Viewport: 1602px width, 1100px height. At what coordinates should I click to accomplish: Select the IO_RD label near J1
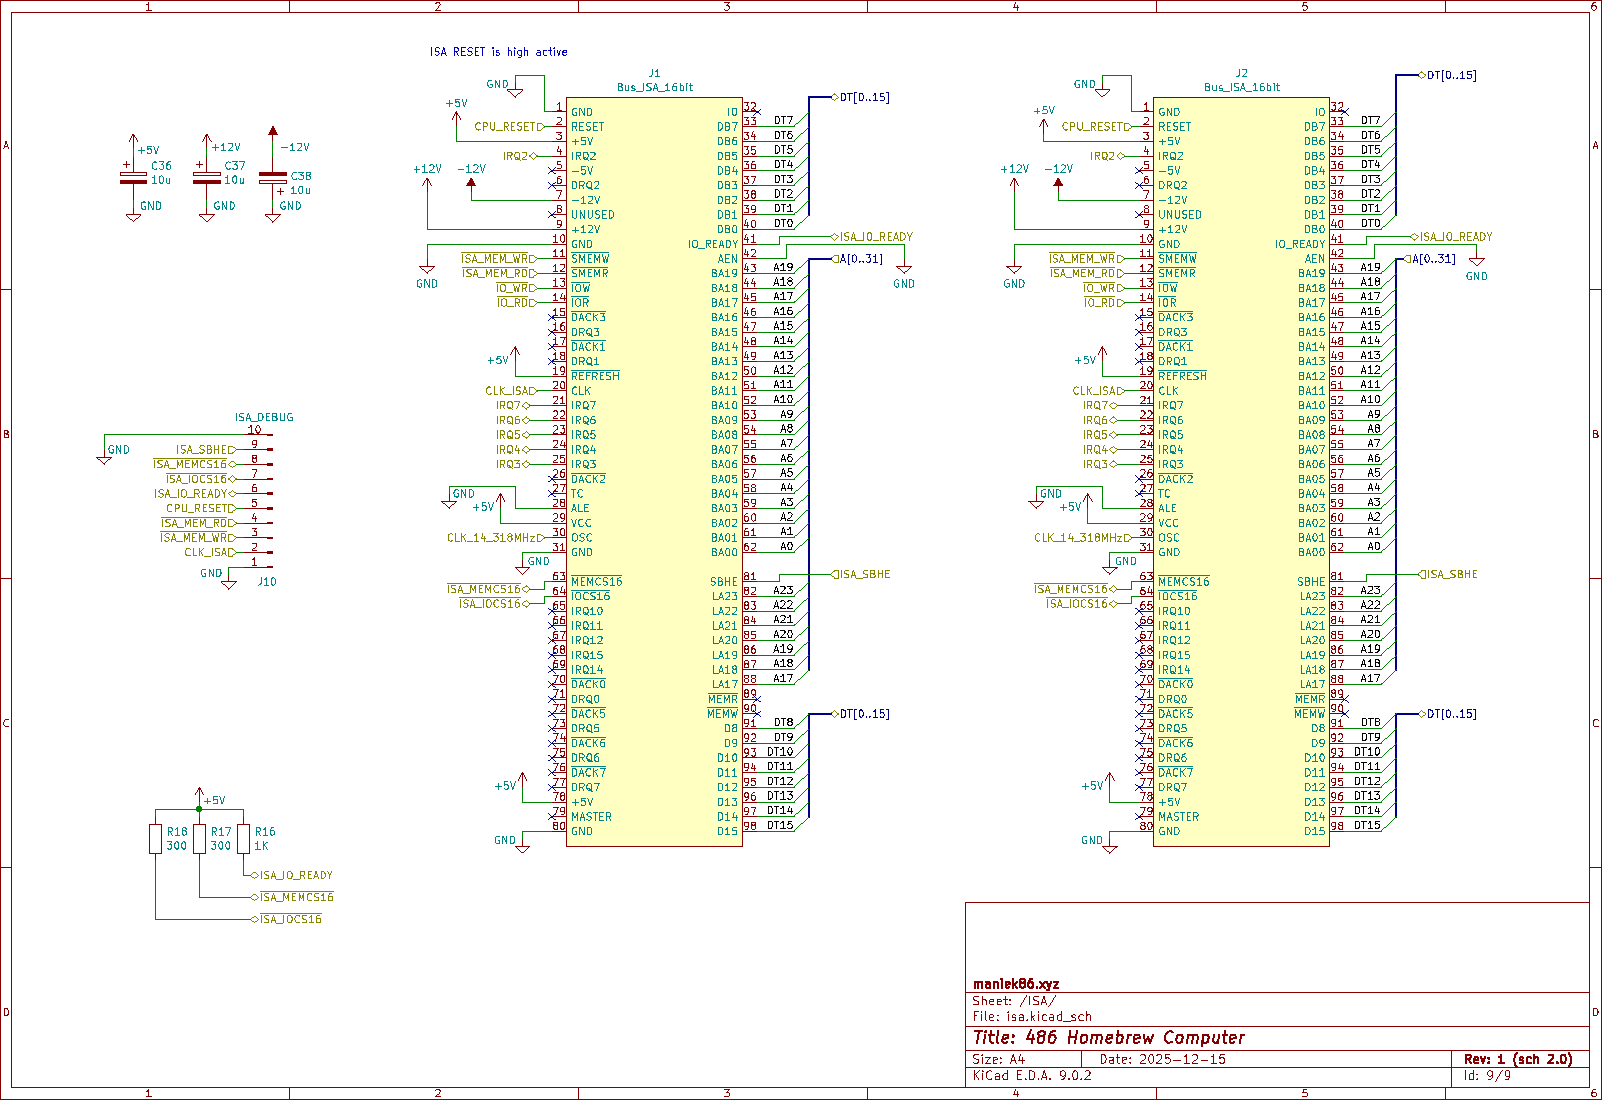(x=510, y=302)
